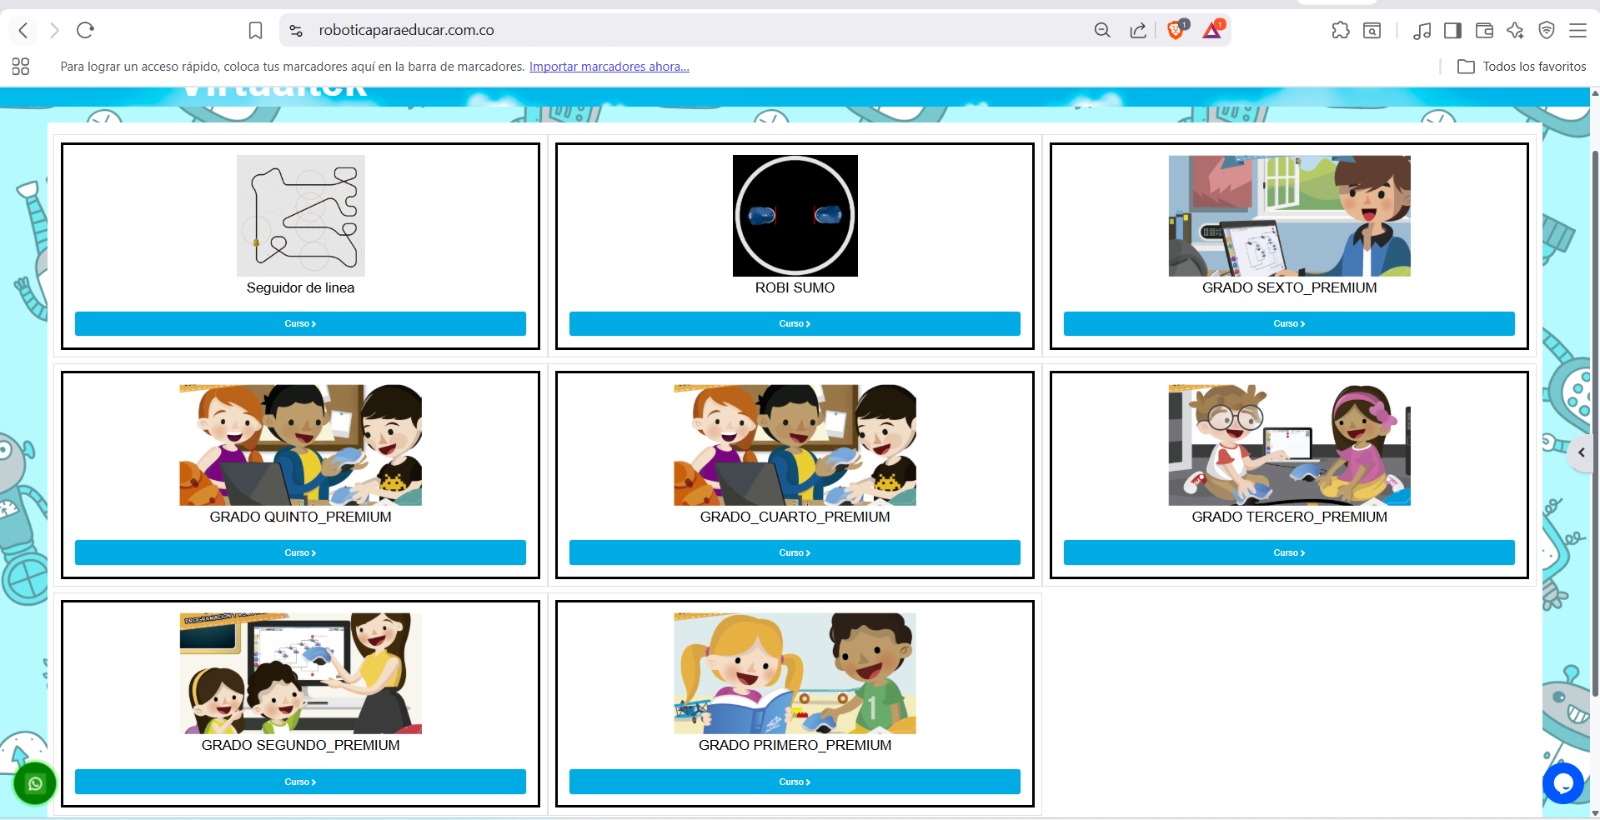Viewport: 1600px width, 820px height.
Task: Click scrollbar up arrow
Action: click(x=1594, y=93)
